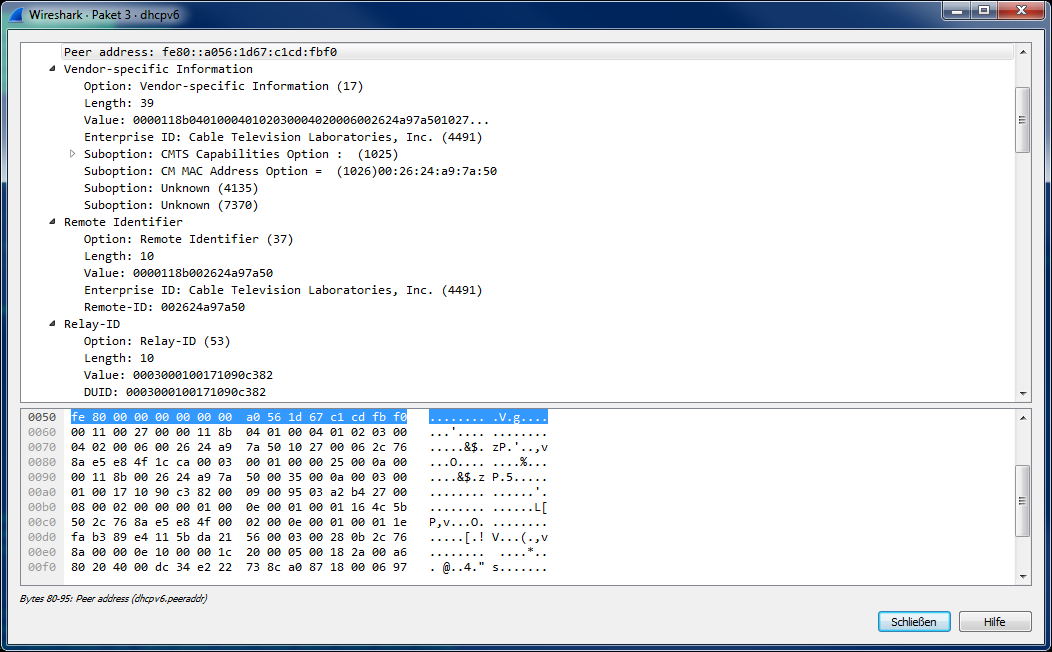Click the Wireshark fin icon in title bar
The height and width of the screenshot is (652, 1052).
point(15,15)
